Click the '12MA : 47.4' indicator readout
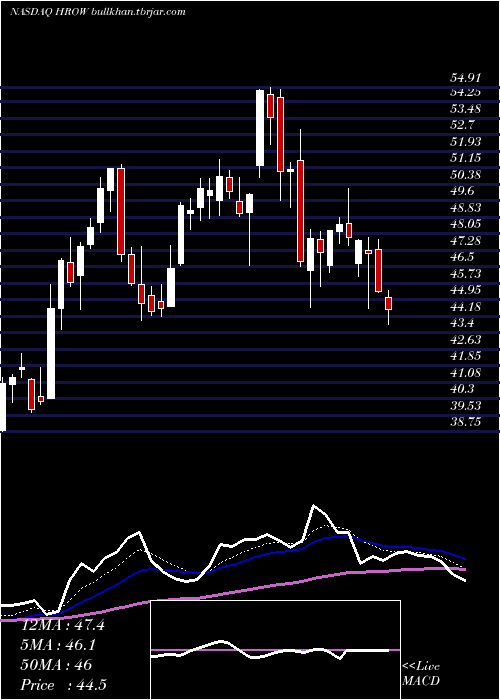The width and height of the screenshot is (500, 700). tap(63, 625)
